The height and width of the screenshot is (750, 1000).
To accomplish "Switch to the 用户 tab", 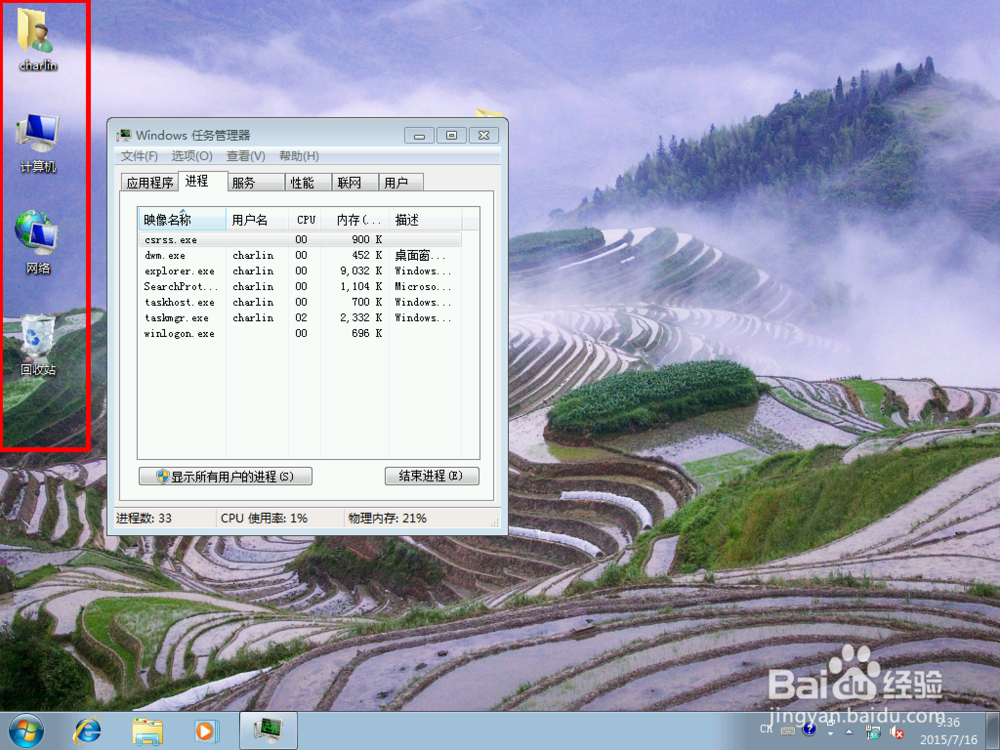I will [x=401, y=182].
